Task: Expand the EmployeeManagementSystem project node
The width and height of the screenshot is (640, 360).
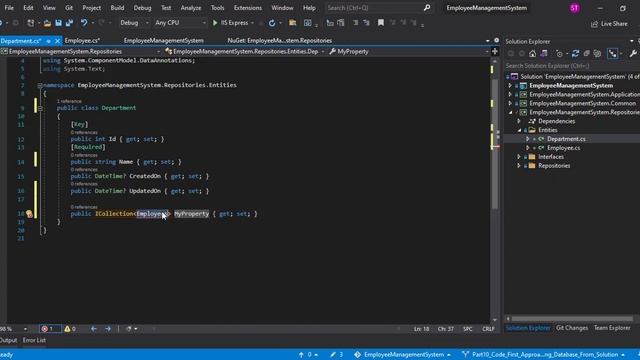Action: tap(510, 86)
